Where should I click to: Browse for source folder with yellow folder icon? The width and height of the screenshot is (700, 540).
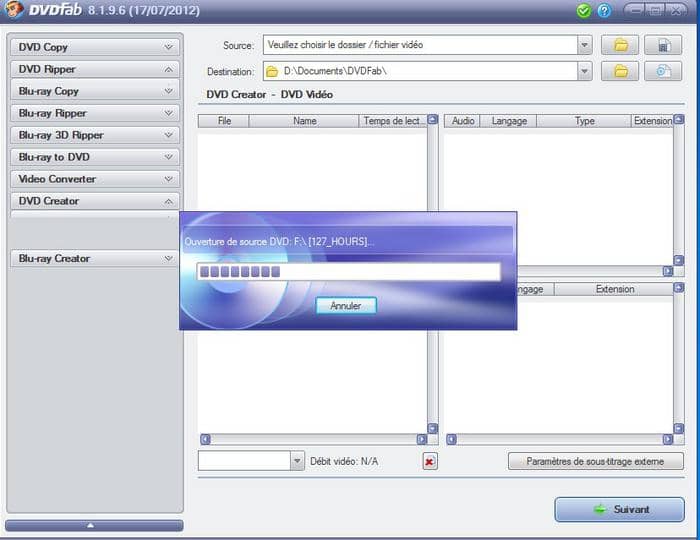(620, 45)
